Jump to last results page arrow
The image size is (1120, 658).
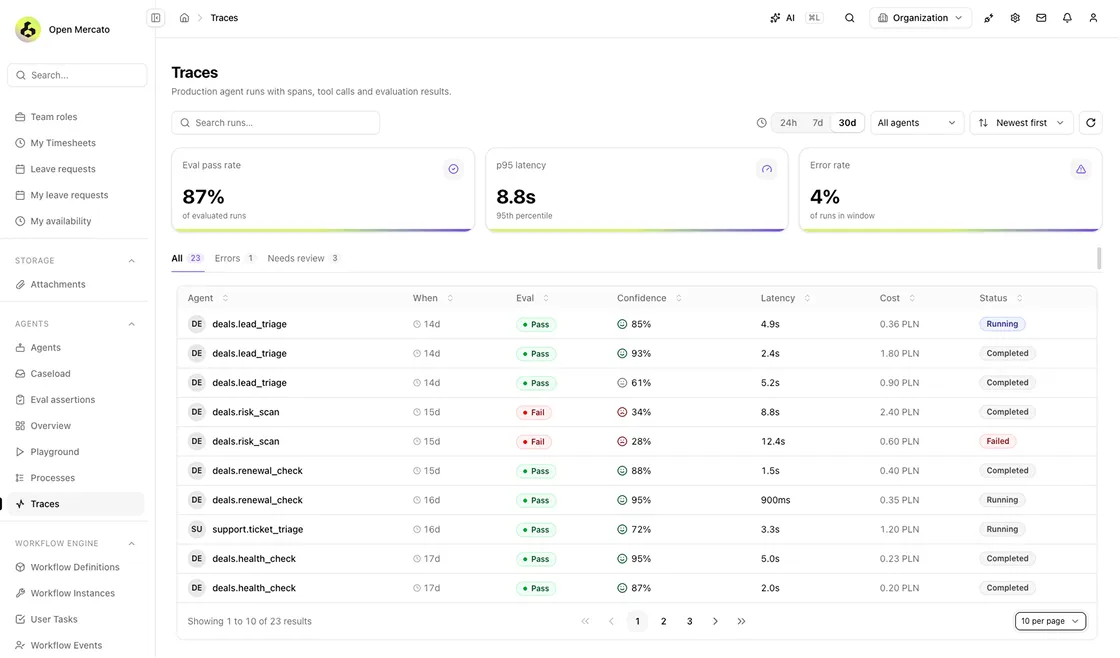pyautogui.click(x=741, y=622)
